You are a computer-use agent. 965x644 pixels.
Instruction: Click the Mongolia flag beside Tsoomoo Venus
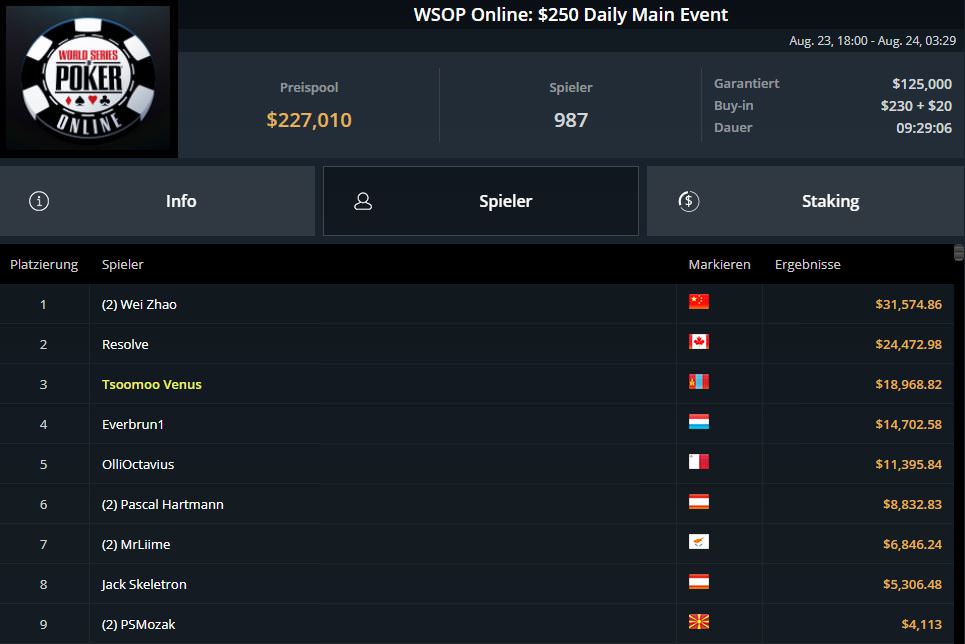[698, 382]
